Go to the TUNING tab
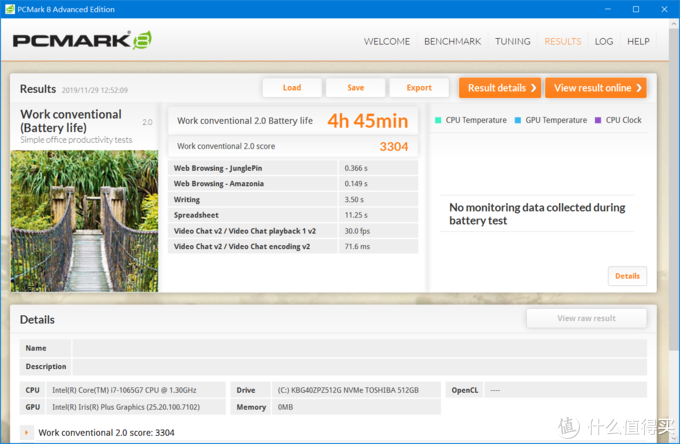Image resolution: width=680 pixels, height=444 pixels. click(x=512, y=42)
